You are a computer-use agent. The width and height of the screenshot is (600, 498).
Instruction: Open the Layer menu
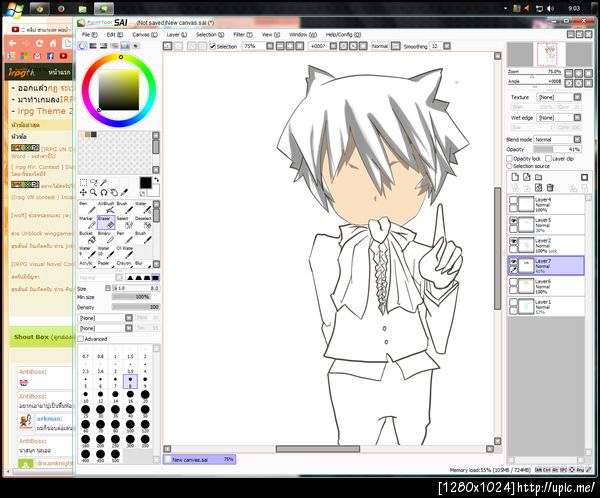click(176, 35)
